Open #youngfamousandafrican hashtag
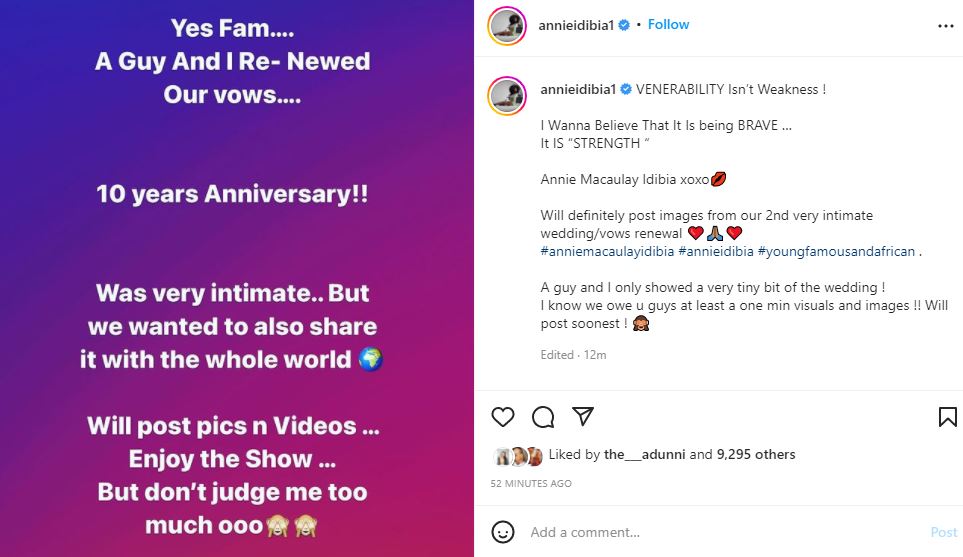 coord(836,251)
